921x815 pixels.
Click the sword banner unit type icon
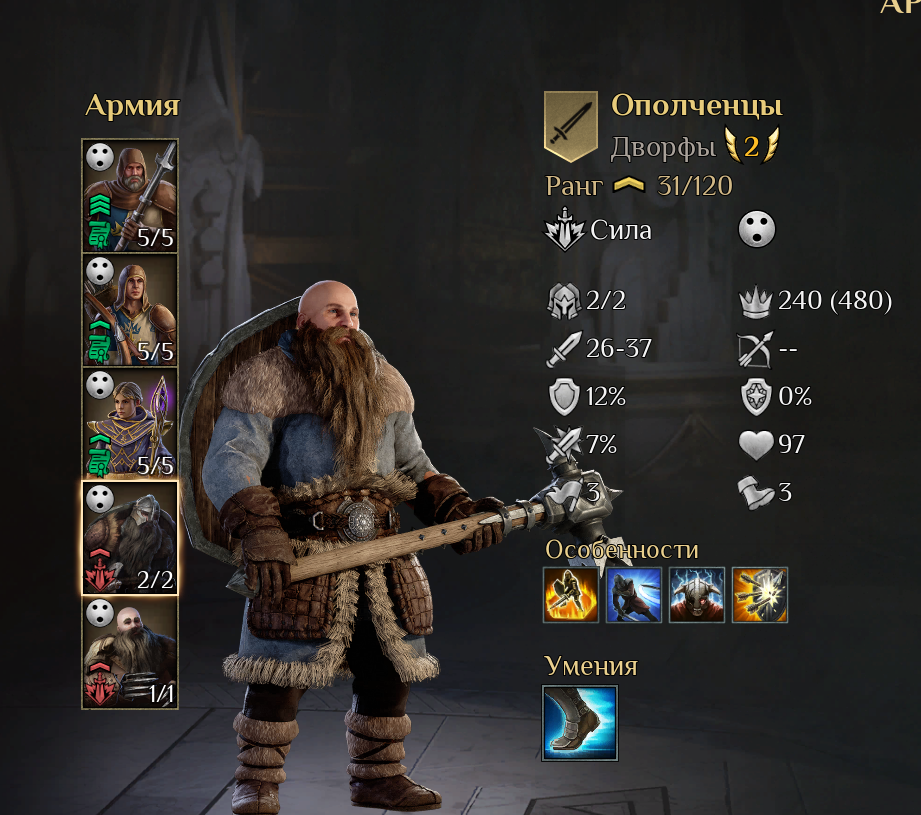pos(570,126)
